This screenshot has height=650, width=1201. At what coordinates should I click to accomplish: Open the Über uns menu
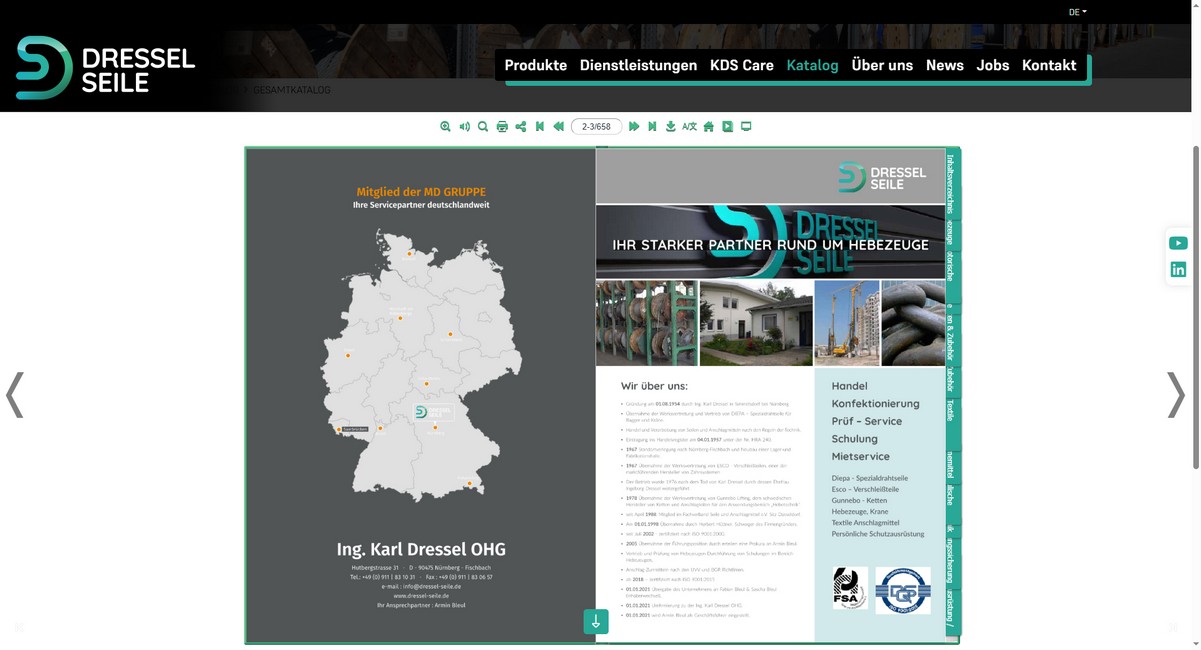(x=882, y=65)
